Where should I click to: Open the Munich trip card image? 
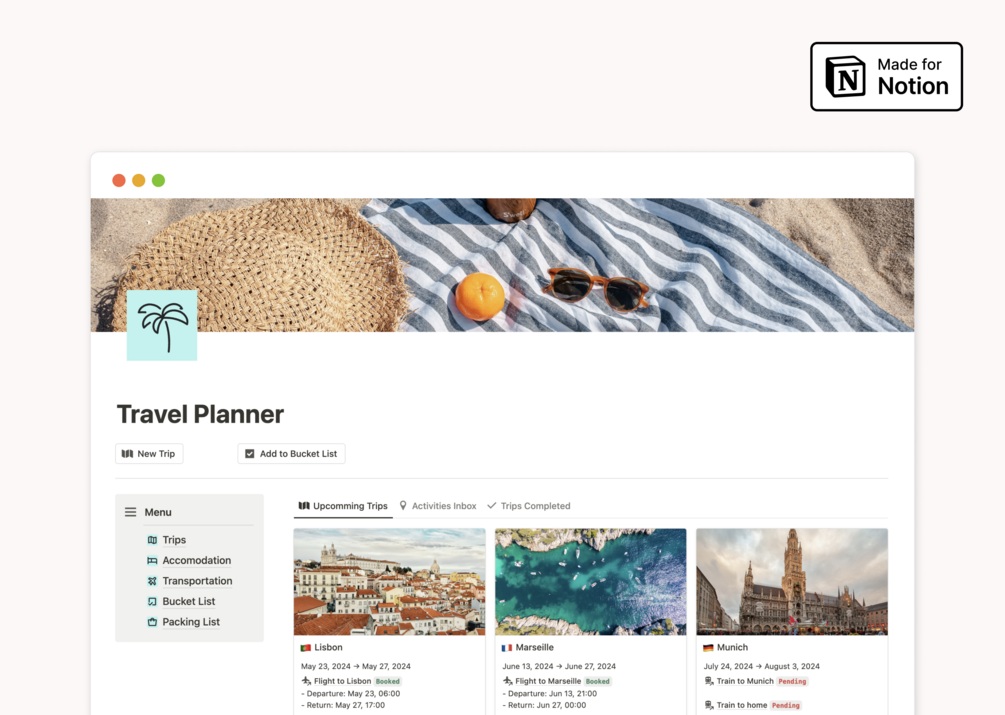click(x=792, y=582)
